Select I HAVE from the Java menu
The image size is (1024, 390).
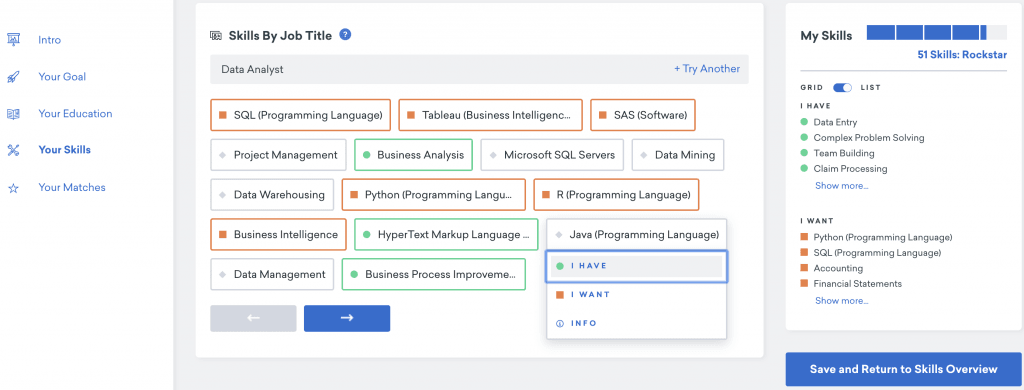click(637, 267)
